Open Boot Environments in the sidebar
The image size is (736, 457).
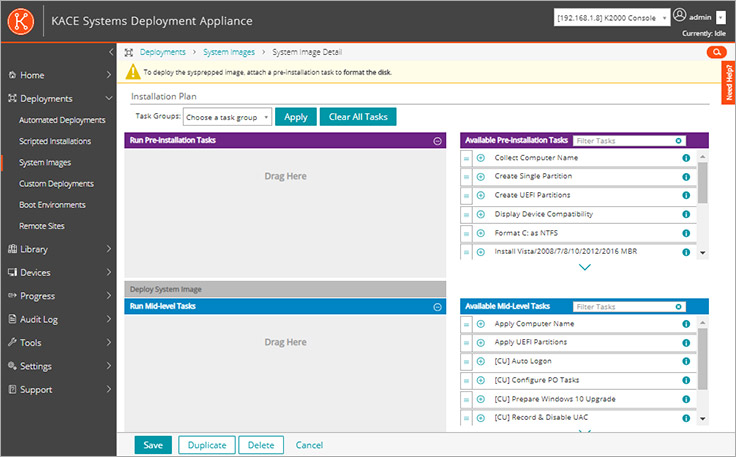(x=52, y=205)
